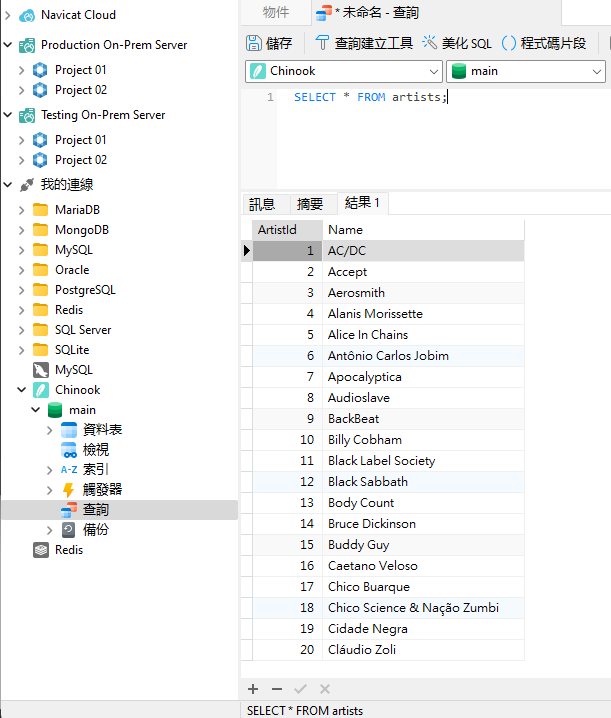Click the 美化 SQL beautify icon

pos(430,43)
